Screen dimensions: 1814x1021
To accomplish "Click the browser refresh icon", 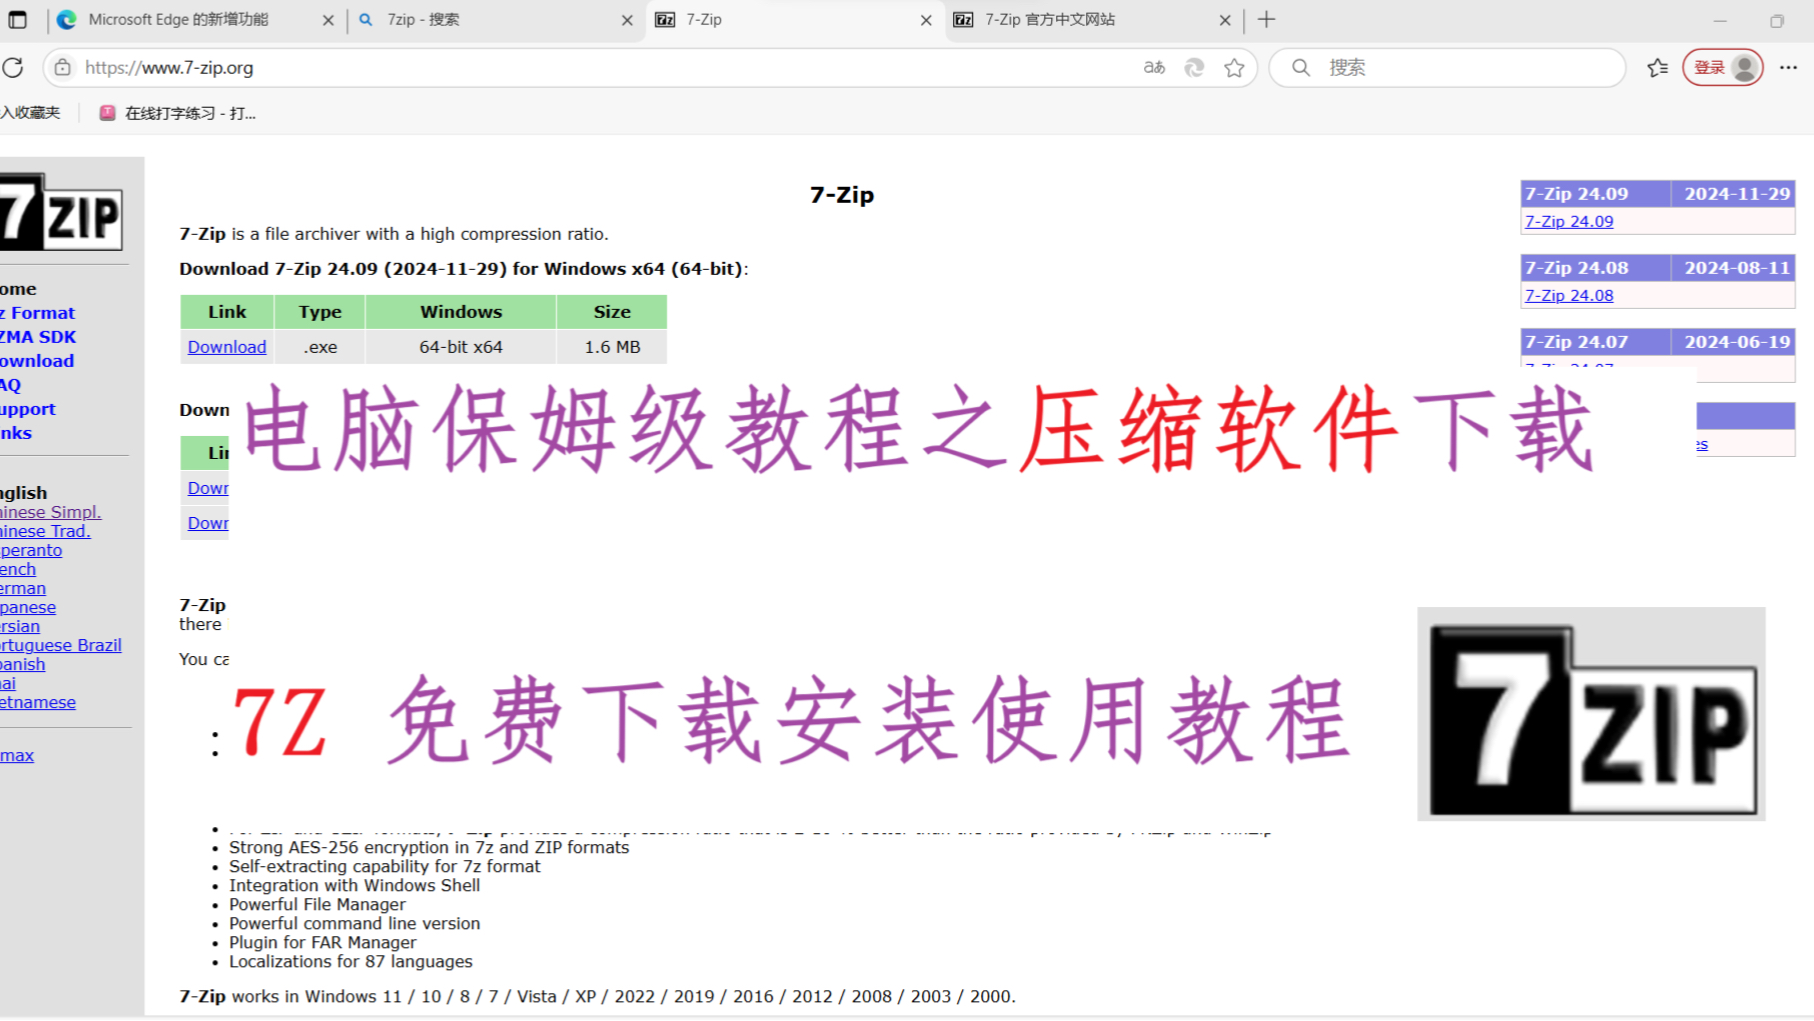I will (13, 67).
